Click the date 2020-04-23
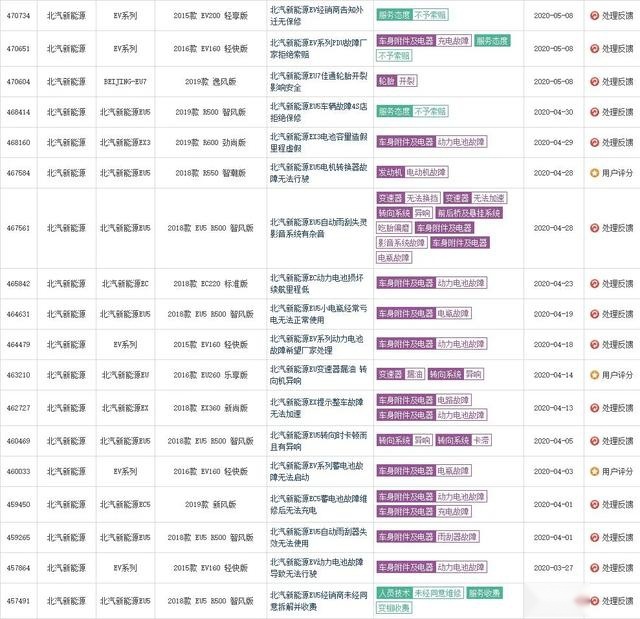Viewport: 640px width, 619px height. coord(553,284)
